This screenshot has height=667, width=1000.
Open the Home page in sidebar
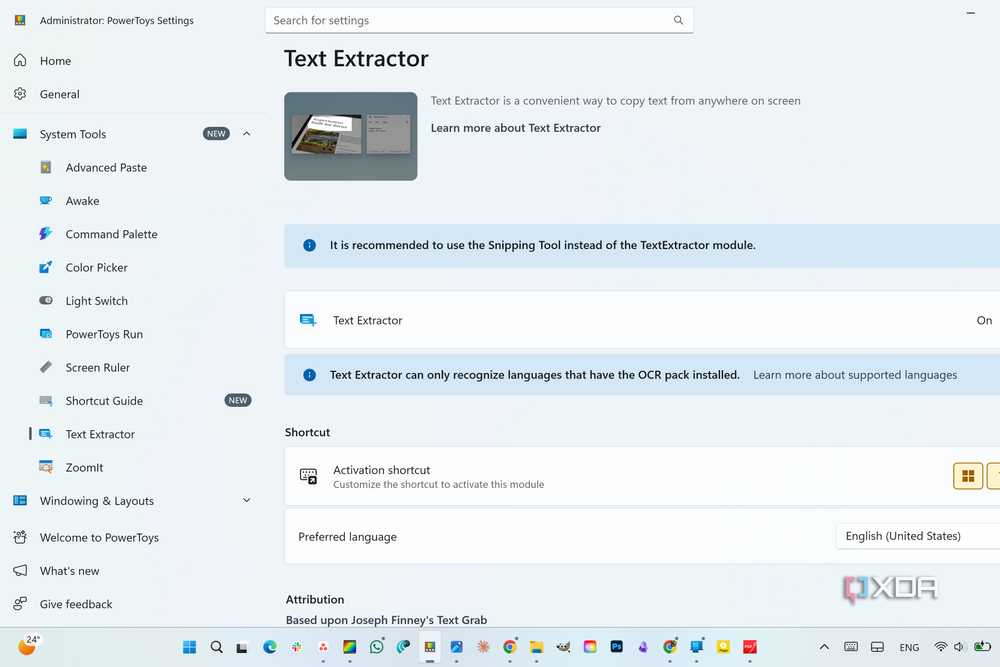[55, 61]
